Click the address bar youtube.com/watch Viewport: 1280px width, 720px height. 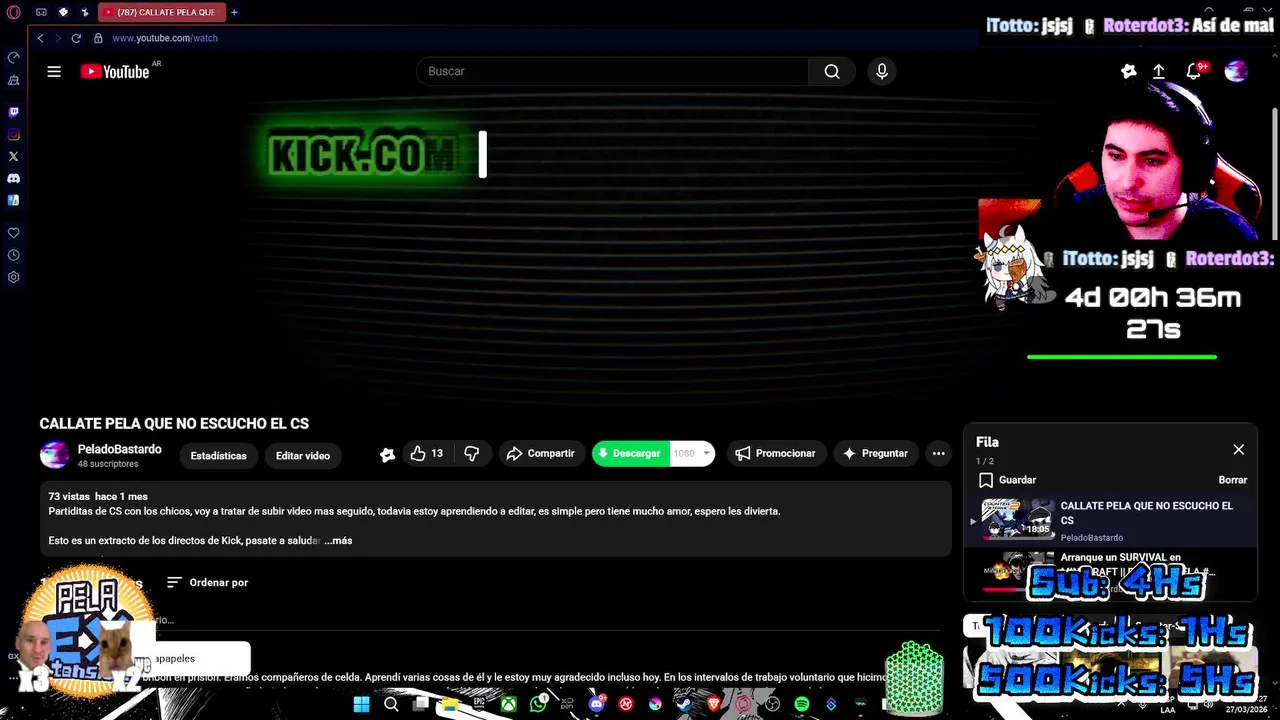tap(165, 38)
